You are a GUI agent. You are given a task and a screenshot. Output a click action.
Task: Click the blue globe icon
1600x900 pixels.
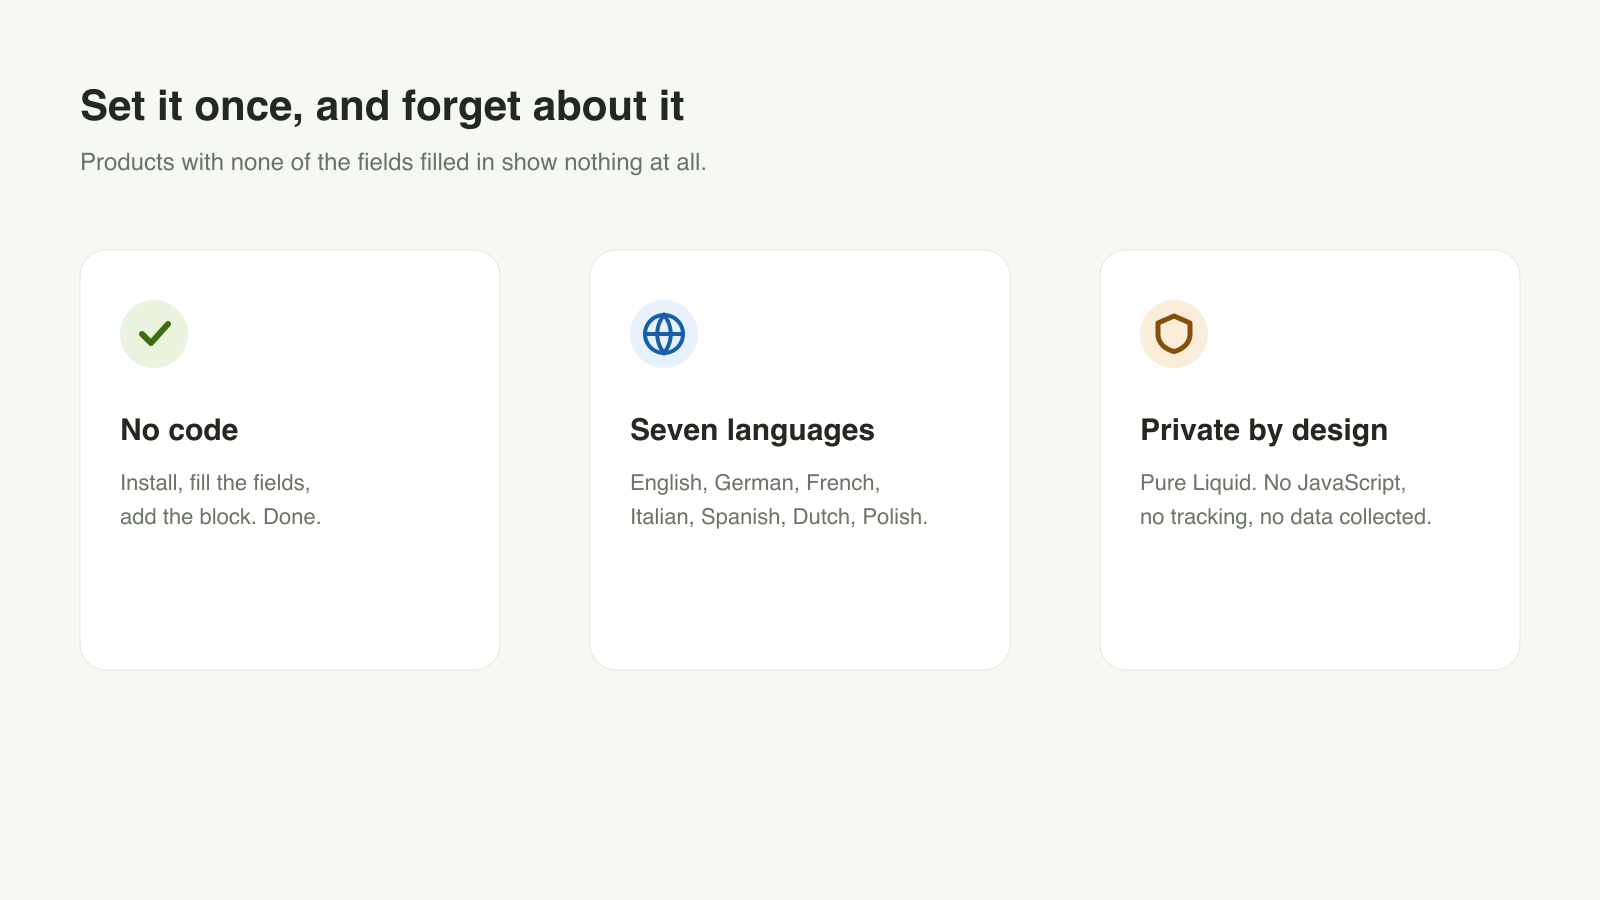(x=664, y=334)
